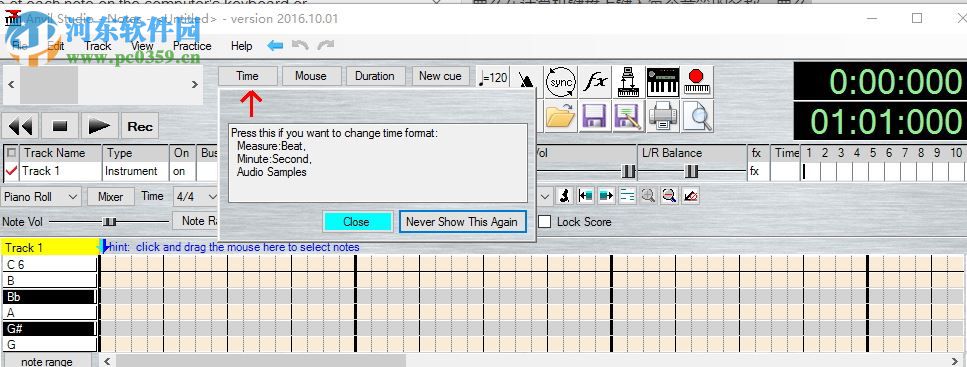Toggle the red check mark for Track 1

(11, 171)
